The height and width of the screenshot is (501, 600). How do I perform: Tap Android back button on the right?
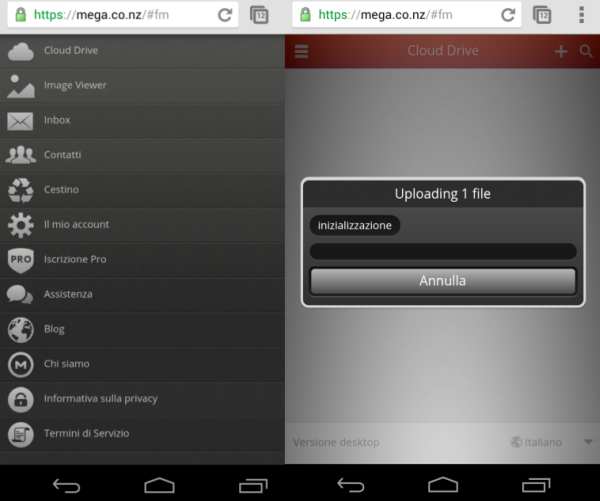pos(351,485)
